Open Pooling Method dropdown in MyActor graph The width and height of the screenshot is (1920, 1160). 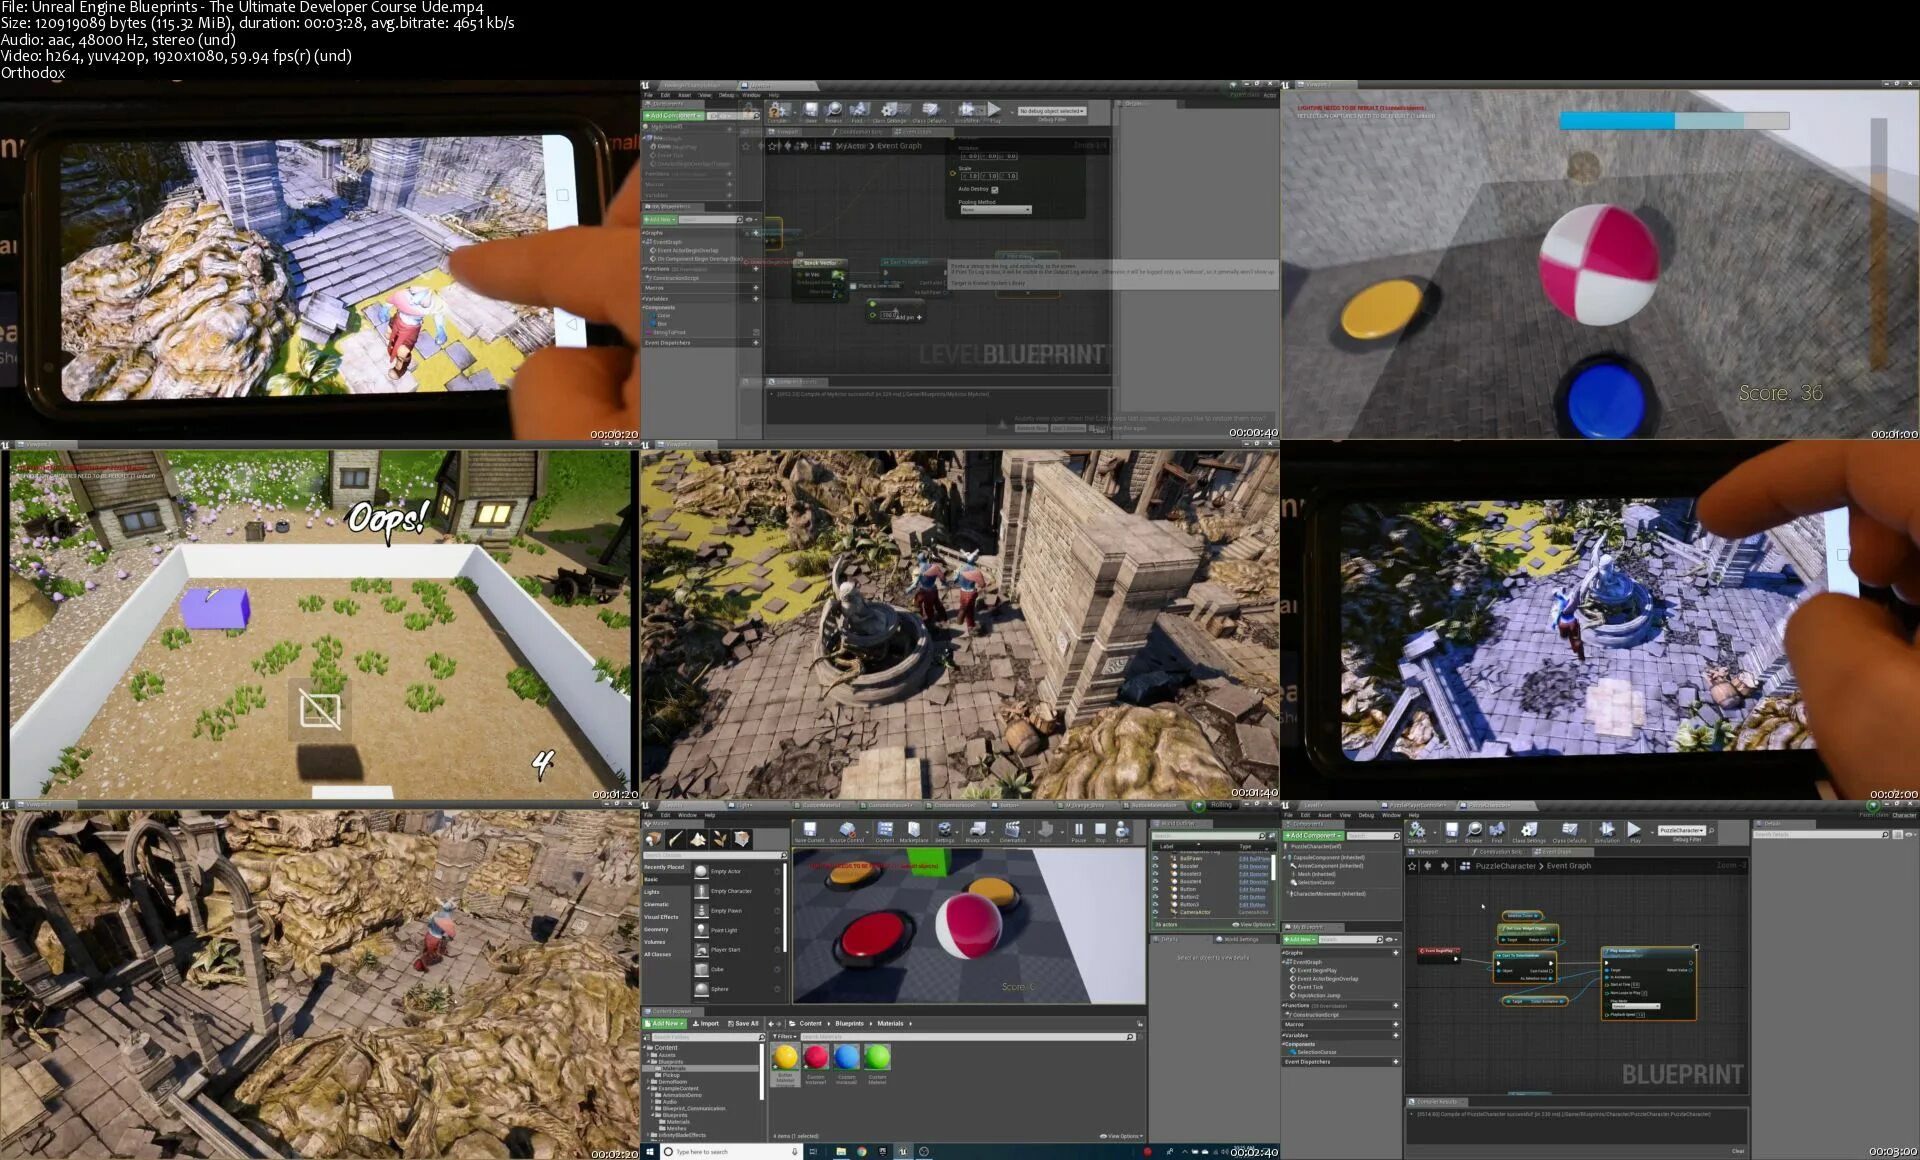(x=995, y=210)
